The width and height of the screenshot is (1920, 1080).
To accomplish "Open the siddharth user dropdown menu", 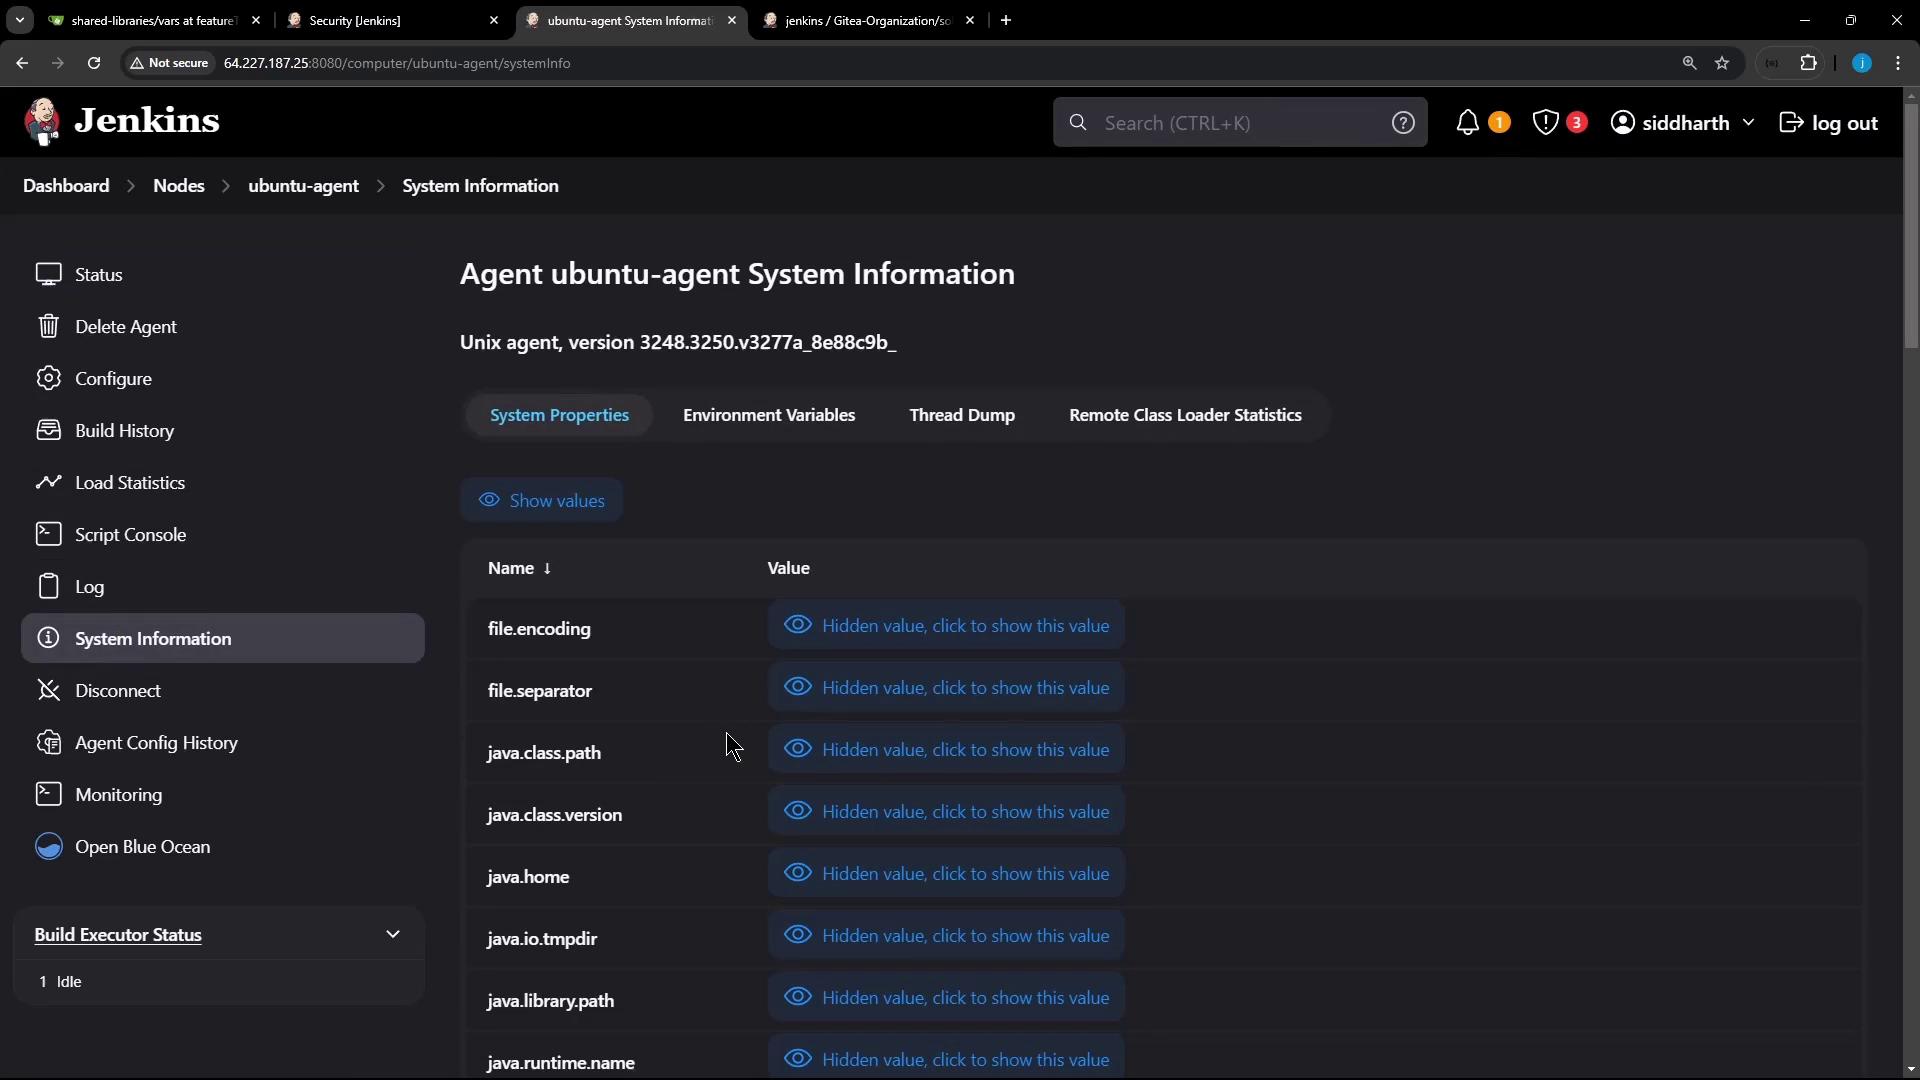I will pos(1747,122).
